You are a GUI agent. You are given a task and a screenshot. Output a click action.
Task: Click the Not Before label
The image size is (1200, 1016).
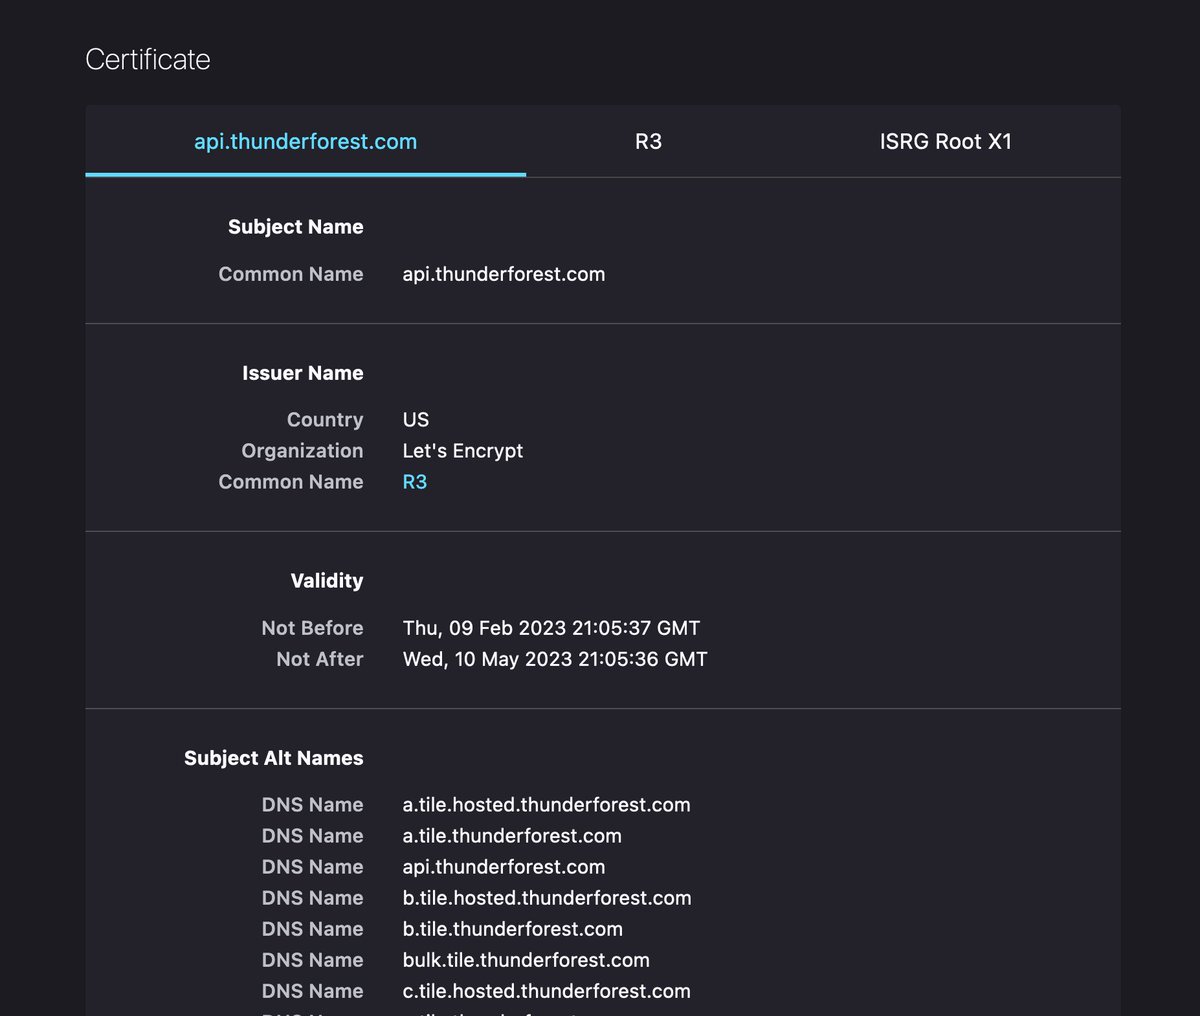pyautogui.click(x=312, y=628)
